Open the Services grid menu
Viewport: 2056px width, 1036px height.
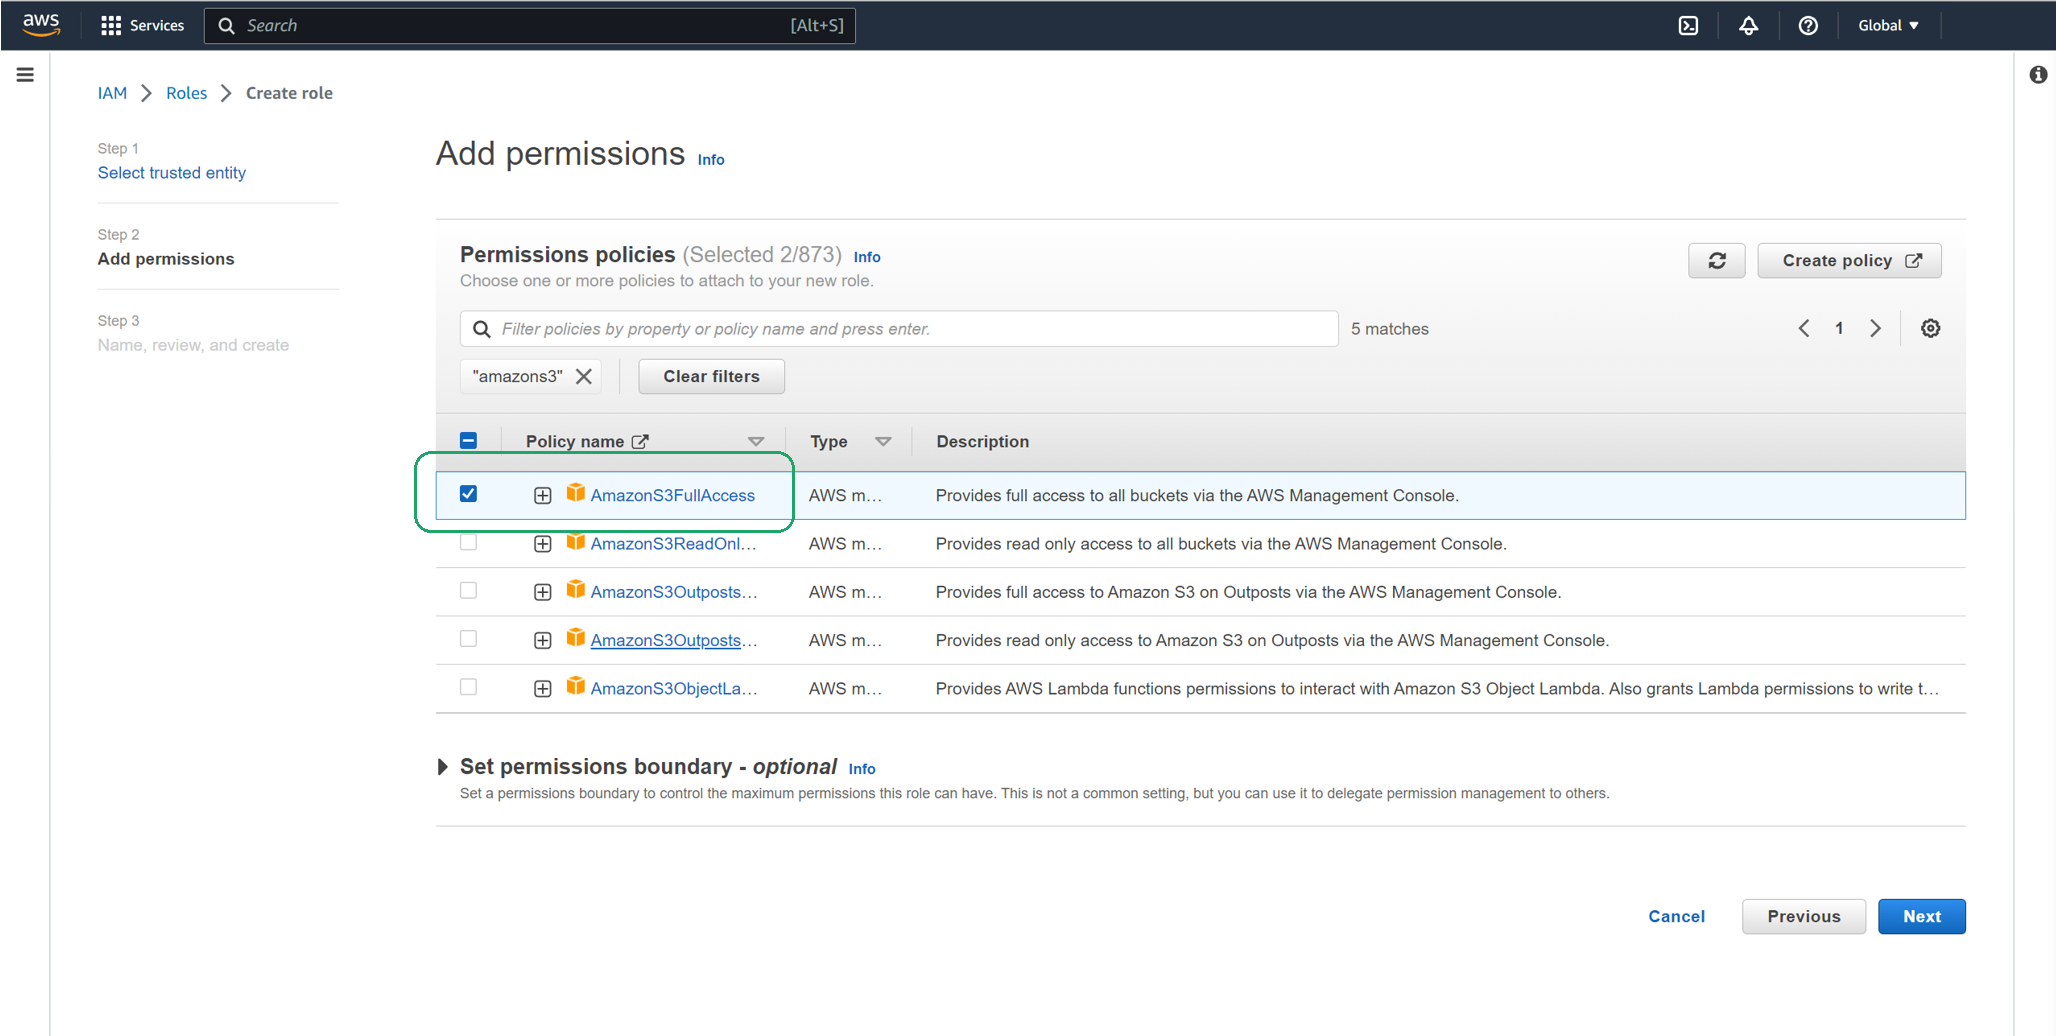(x=142, y=25)
